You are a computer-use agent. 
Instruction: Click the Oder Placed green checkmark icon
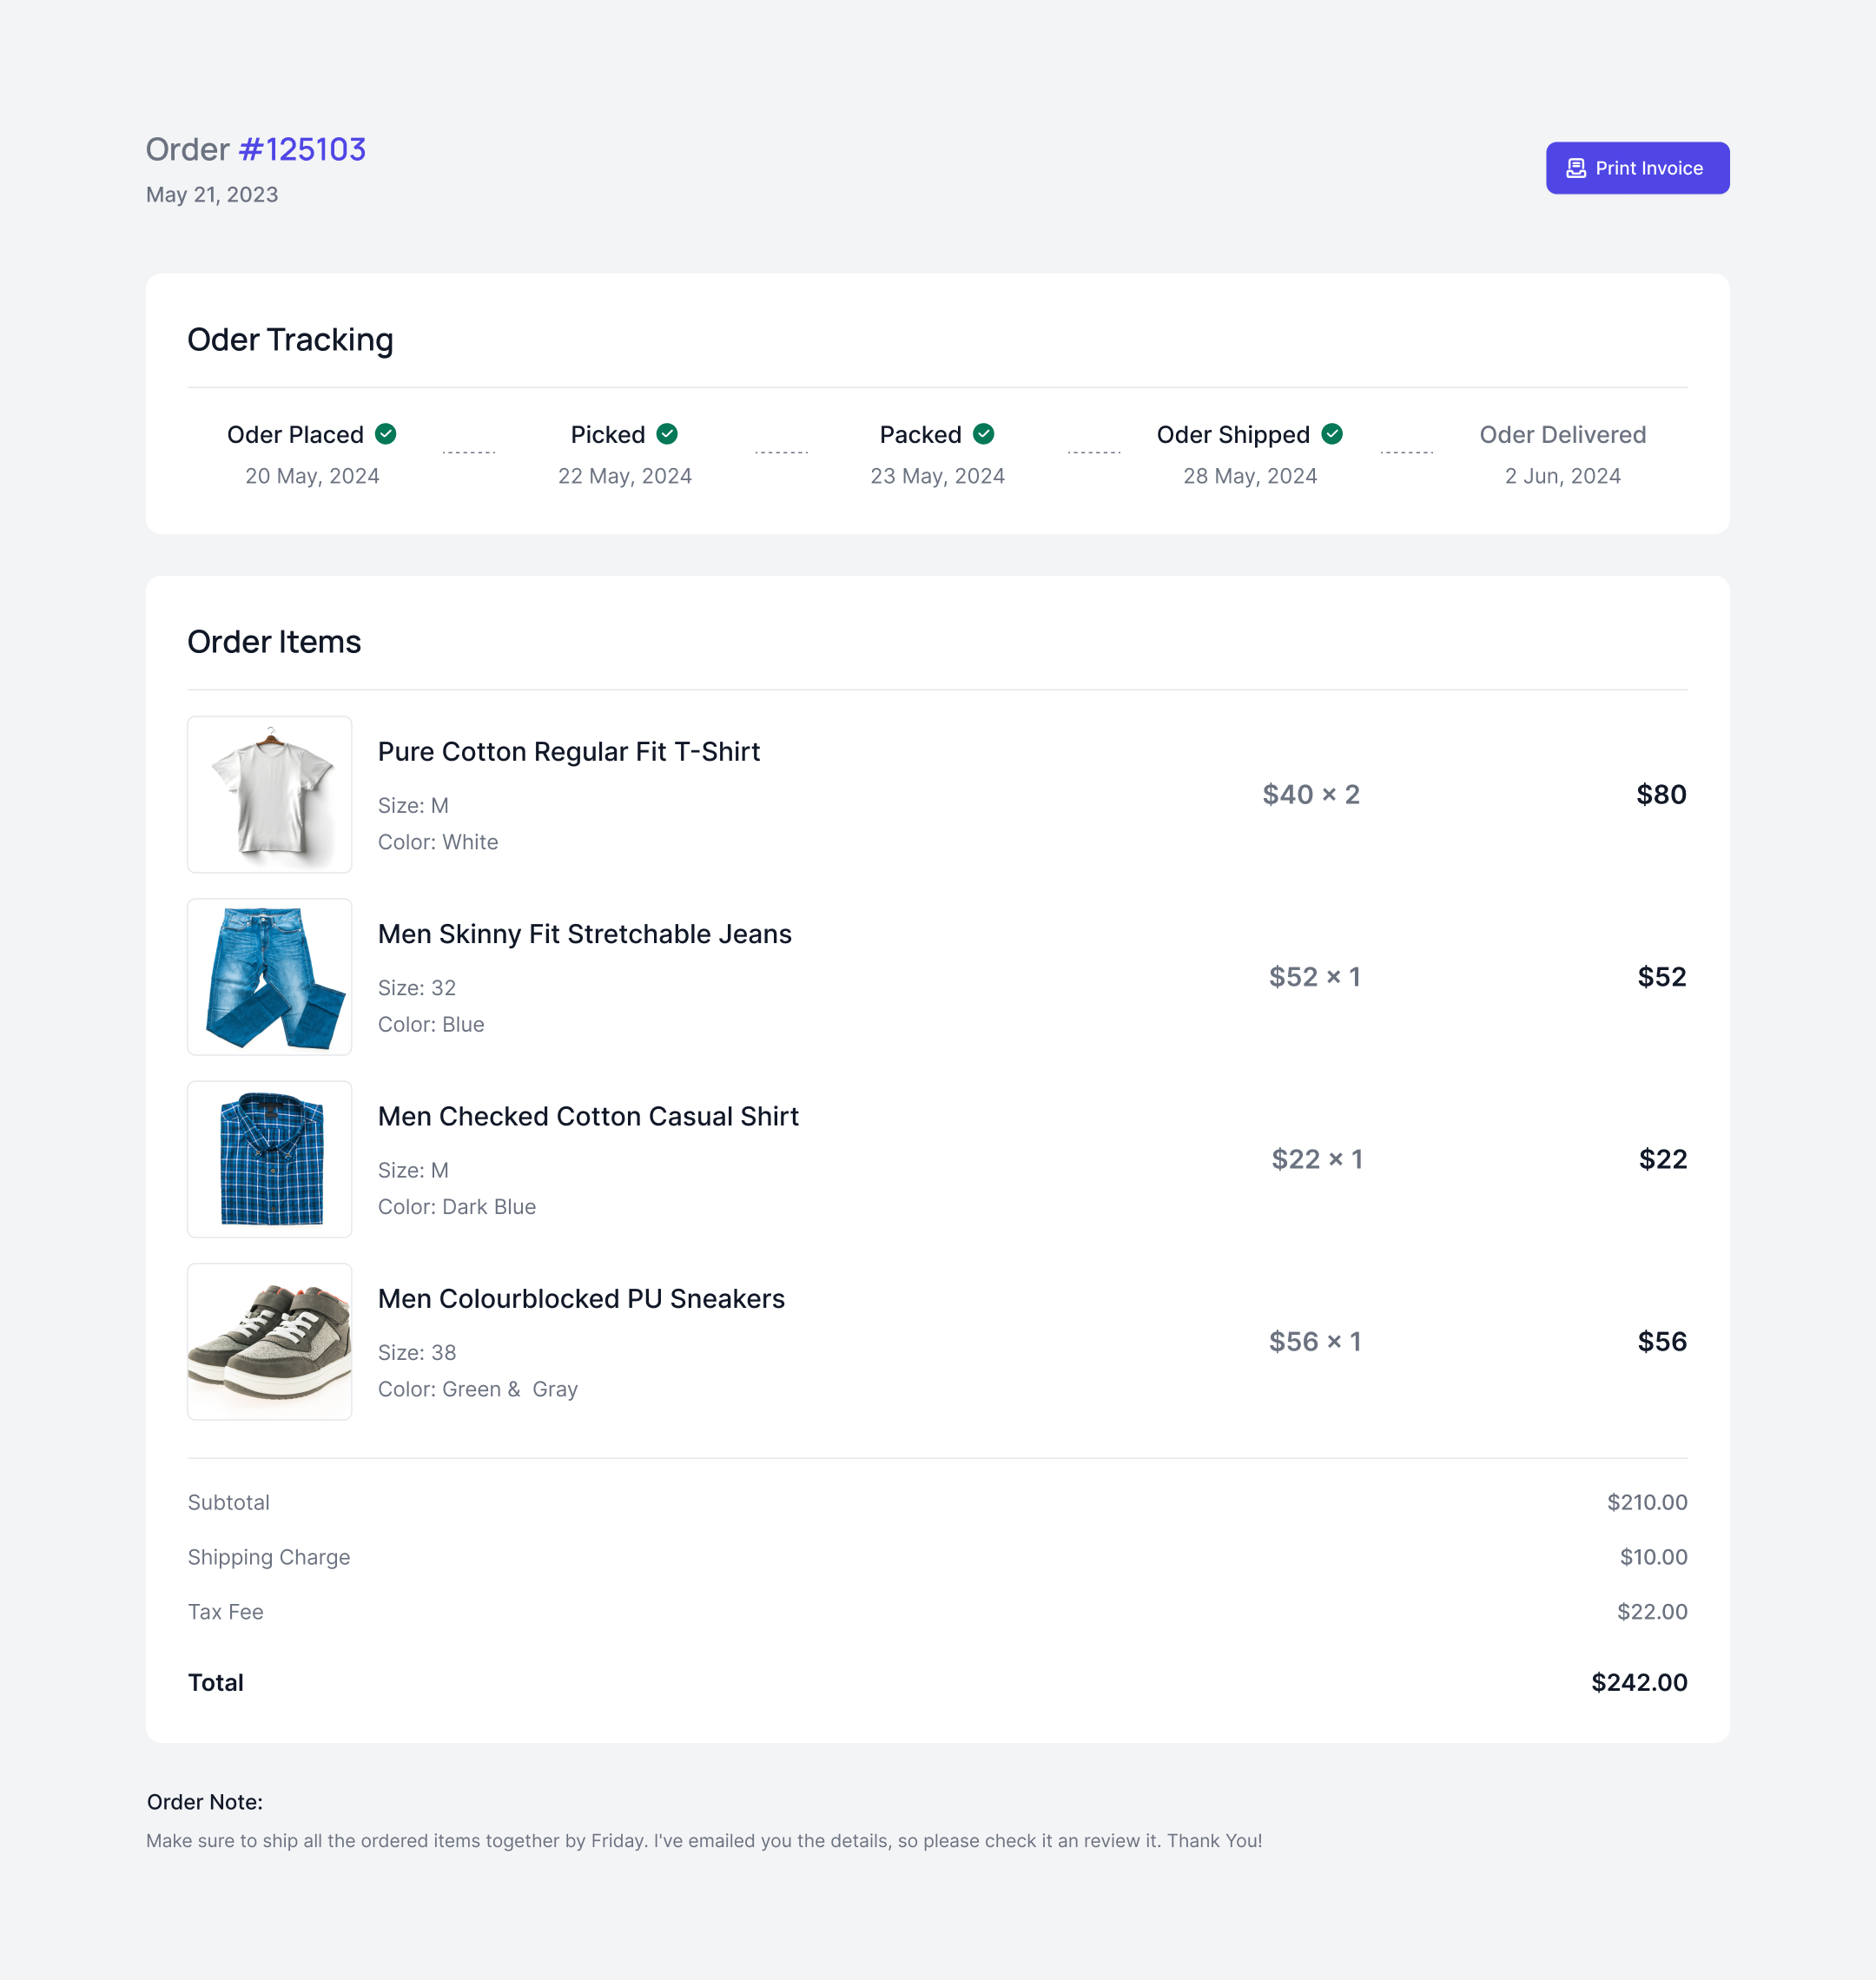click(x=386, y=434)
